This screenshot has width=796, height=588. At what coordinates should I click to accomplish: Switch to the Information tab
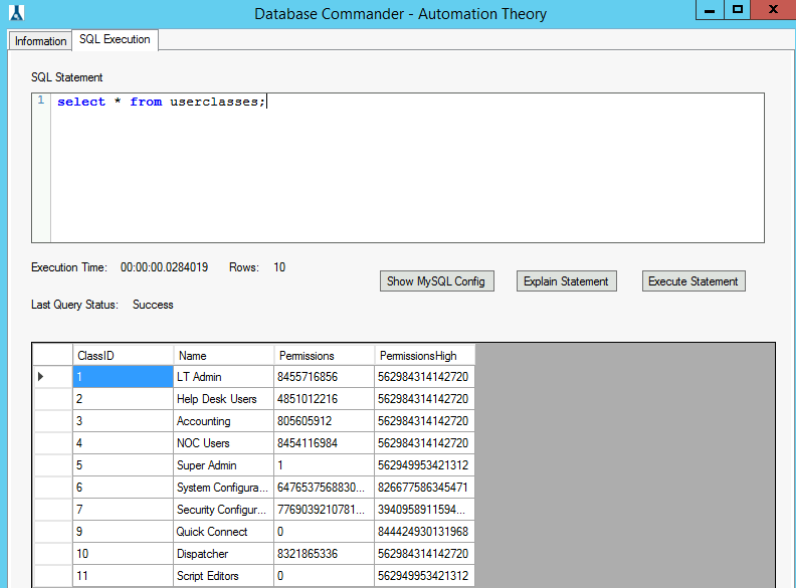pos(40,41)
